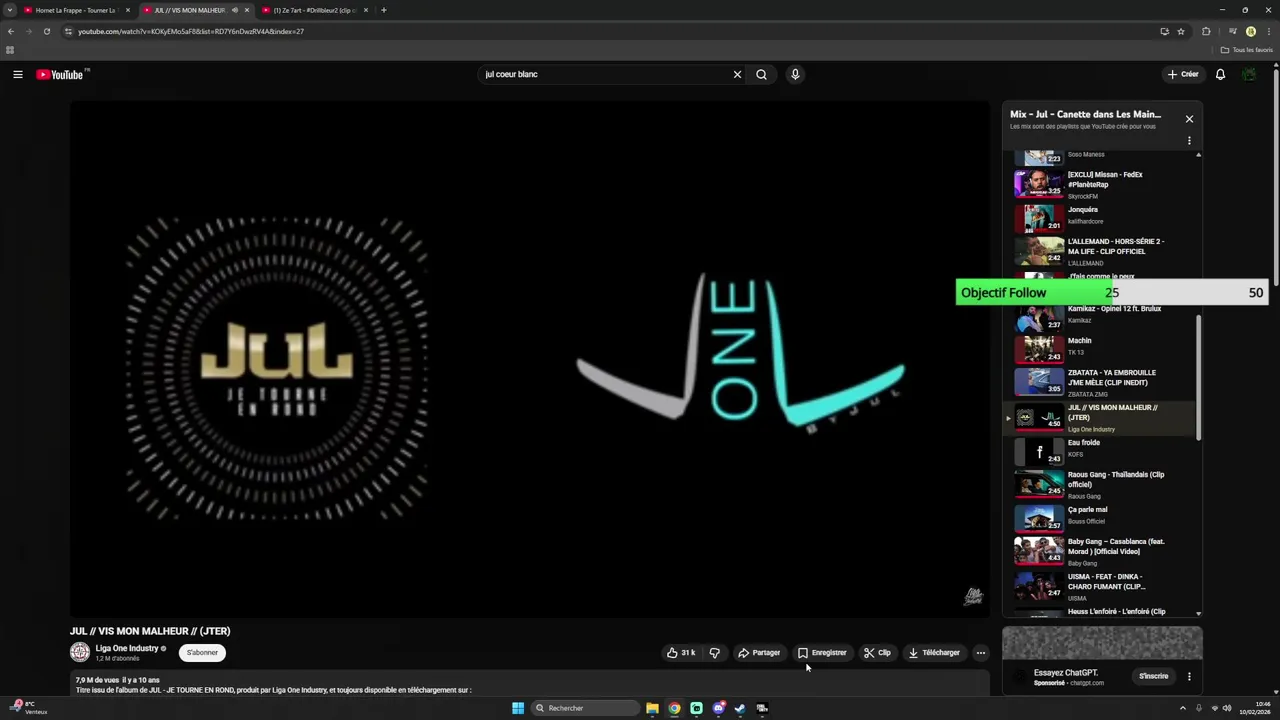Reload the page
1280x720 pixels.
click(46, 31)
